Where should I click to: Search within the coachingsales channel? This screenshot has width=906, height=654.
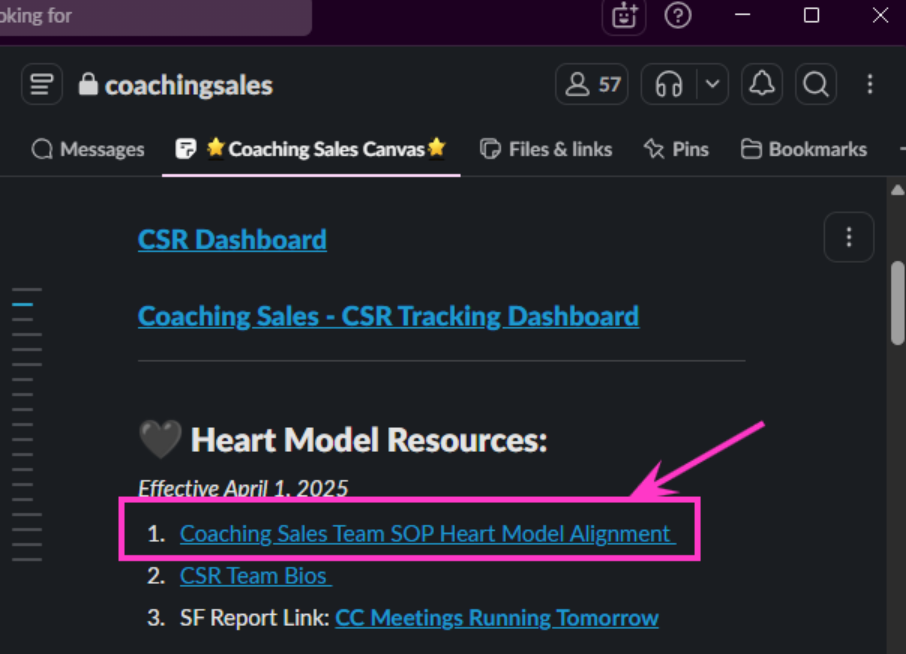pyautogui.click(x=815, y=84)
